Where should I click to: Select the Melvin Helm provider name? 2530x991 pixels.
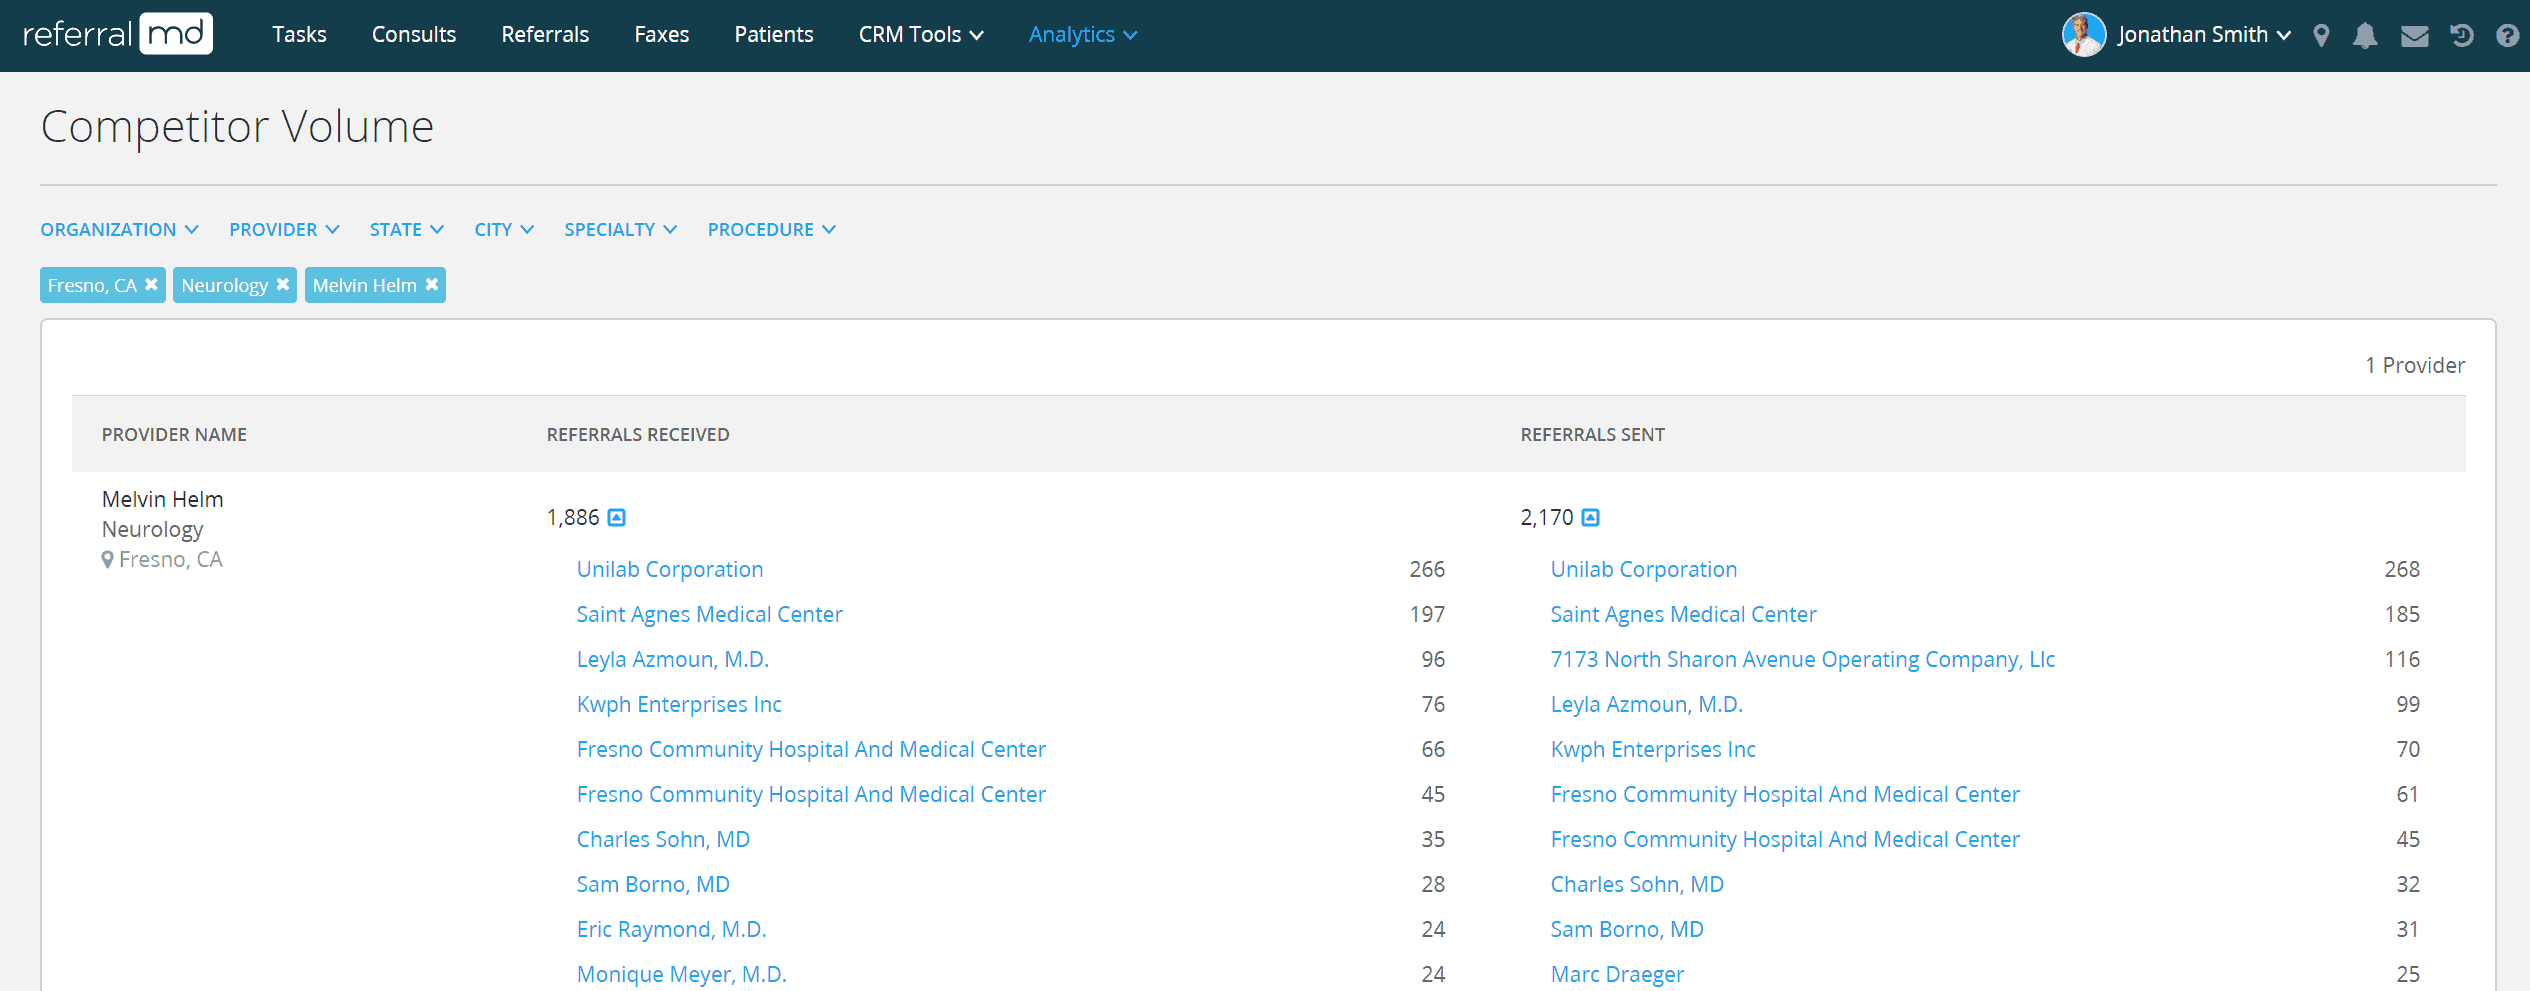click(162, 499)
